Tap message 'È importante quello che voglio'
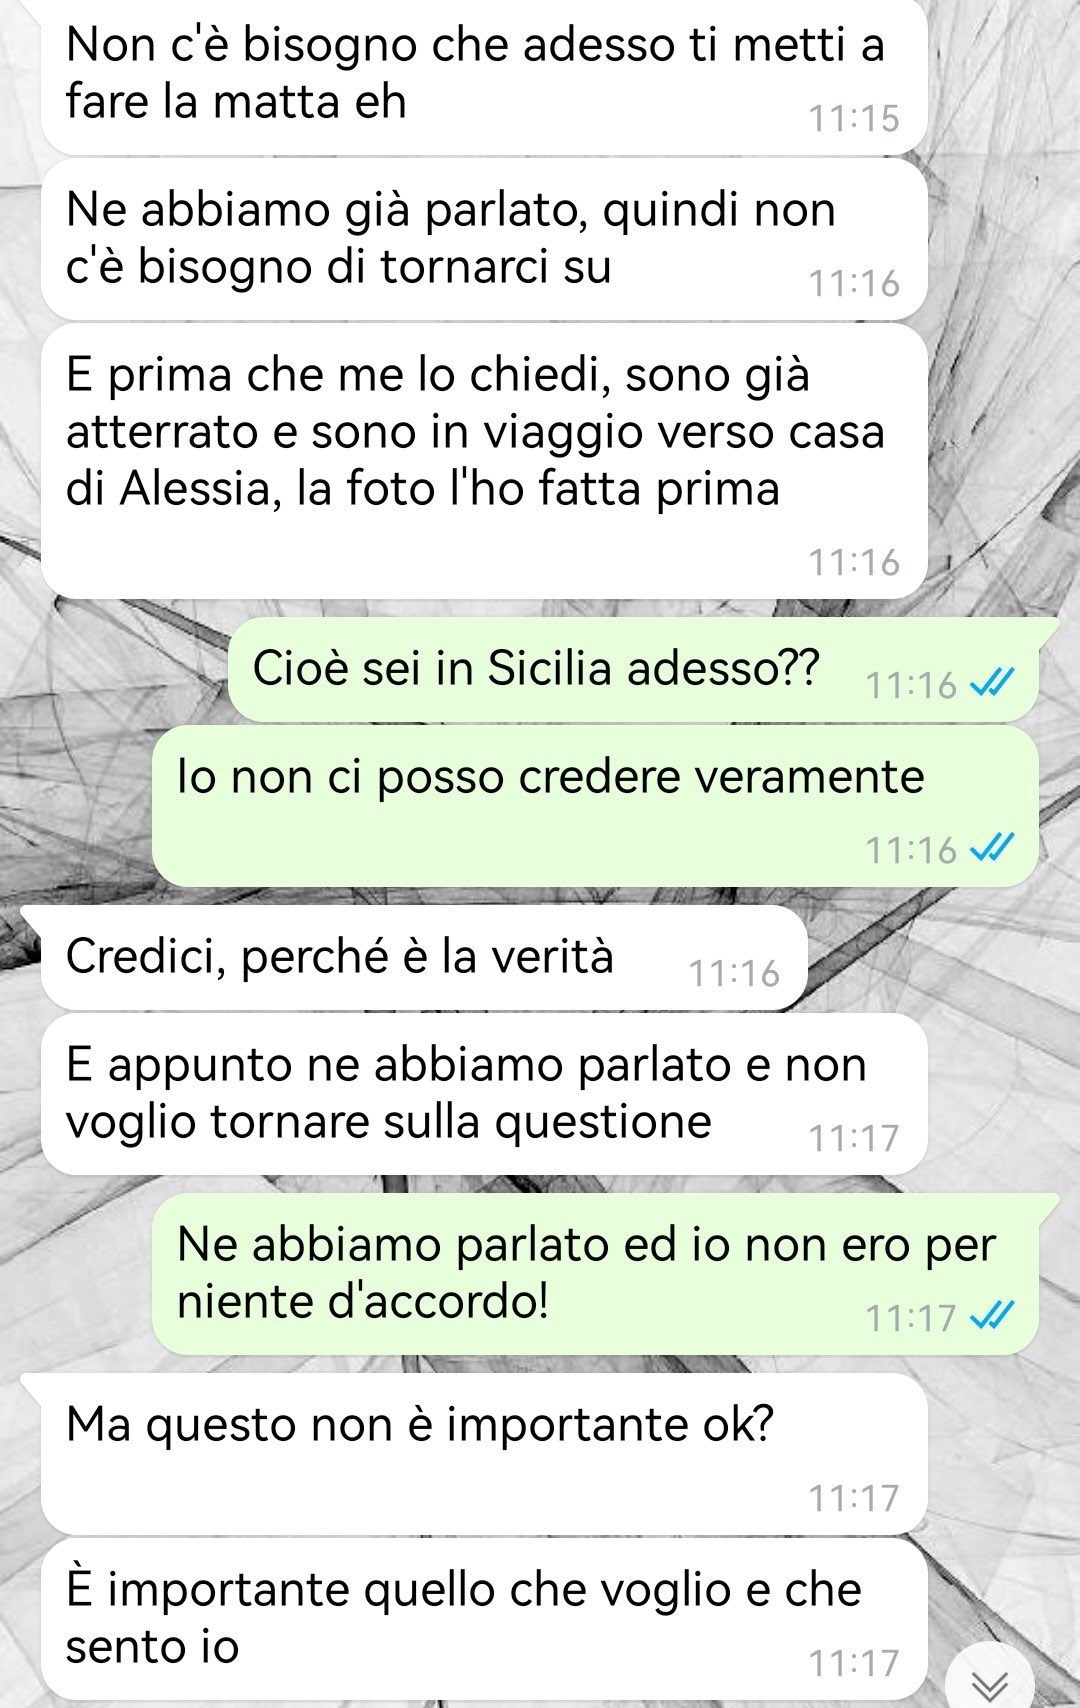Viewport: 1080px width, 1708px height. (x=484, y=1619)
